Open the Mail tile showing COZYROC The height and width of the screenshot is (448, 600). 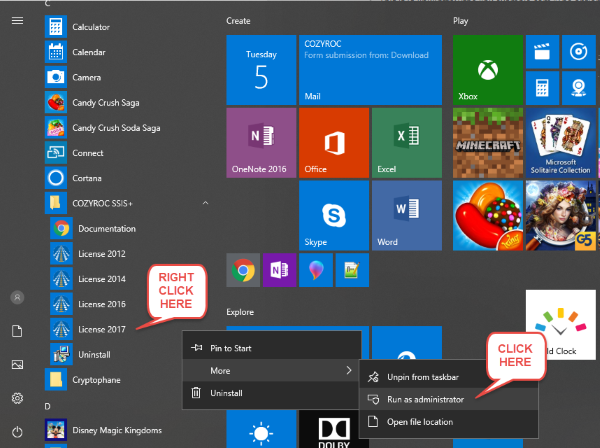(370, 70)
